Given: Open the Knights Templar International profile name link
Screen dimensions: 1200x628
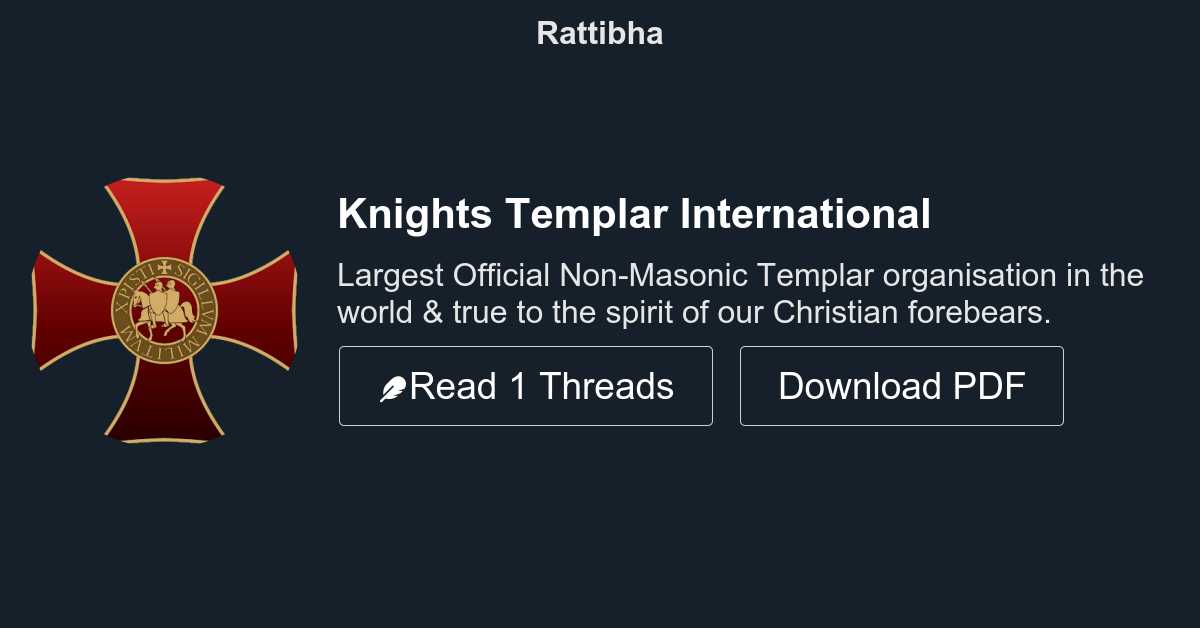Looking at the screenshot, I should (636, 213).
